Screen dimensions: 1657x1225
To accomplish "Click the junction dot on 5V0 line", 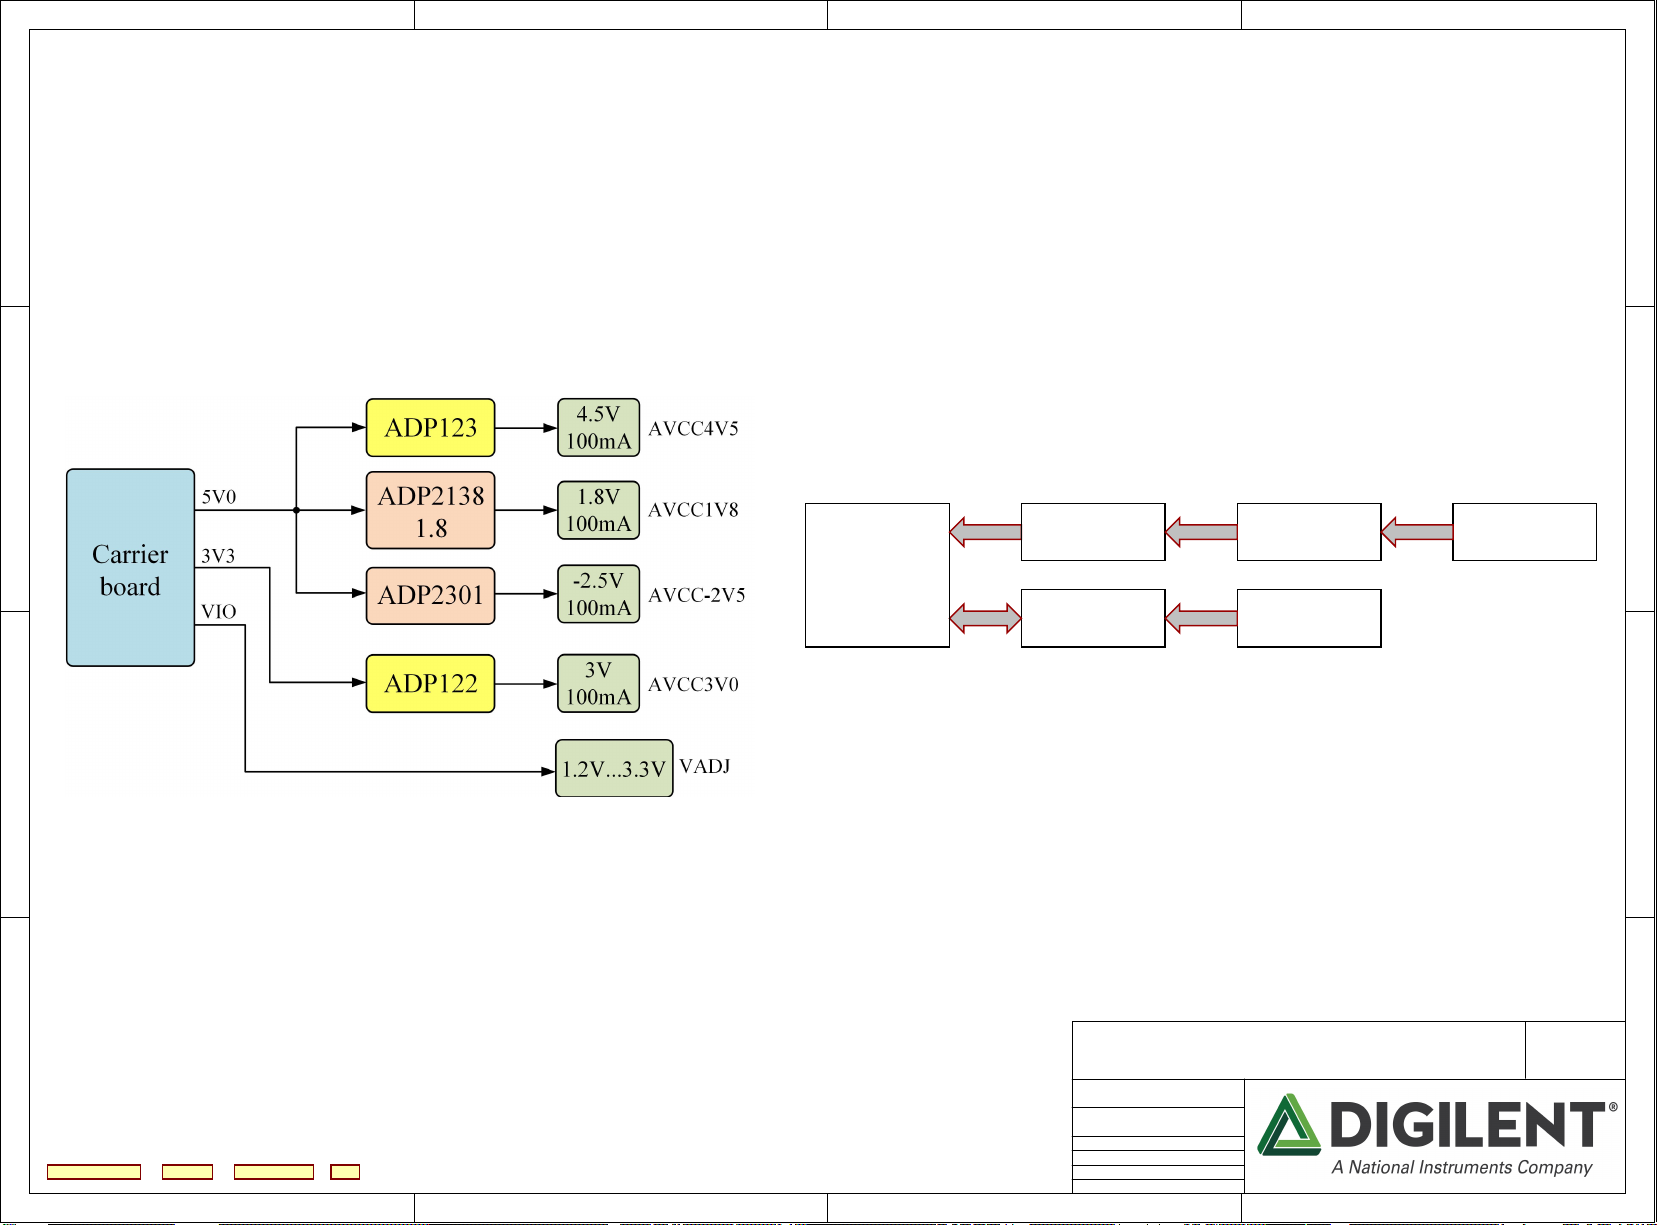I will pos(296,510).
